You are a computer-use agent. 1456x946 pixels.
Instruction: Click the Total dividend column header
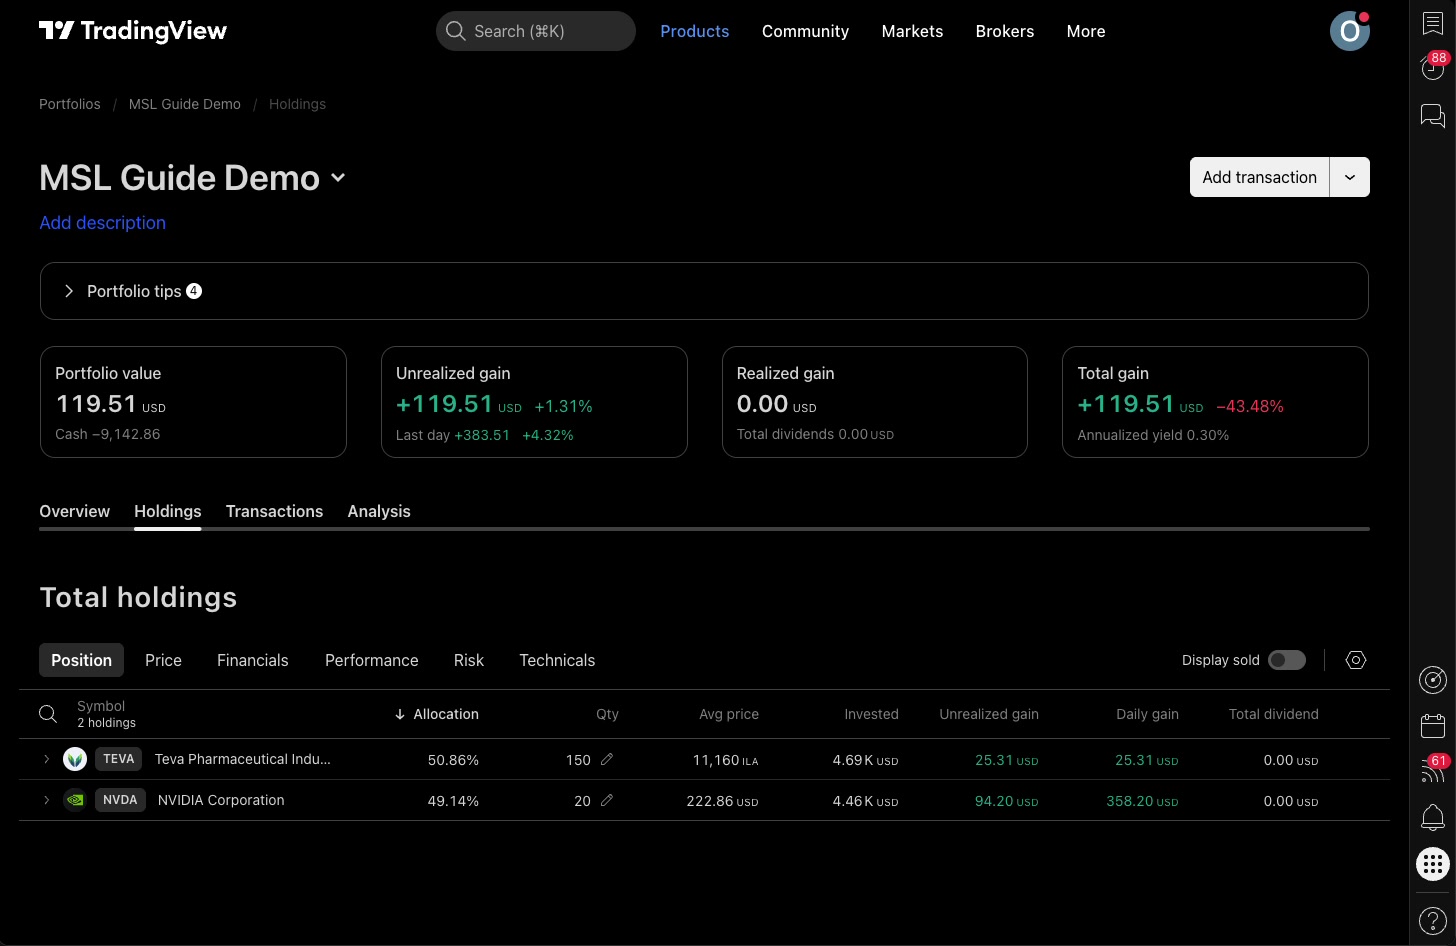[1274, 714]
